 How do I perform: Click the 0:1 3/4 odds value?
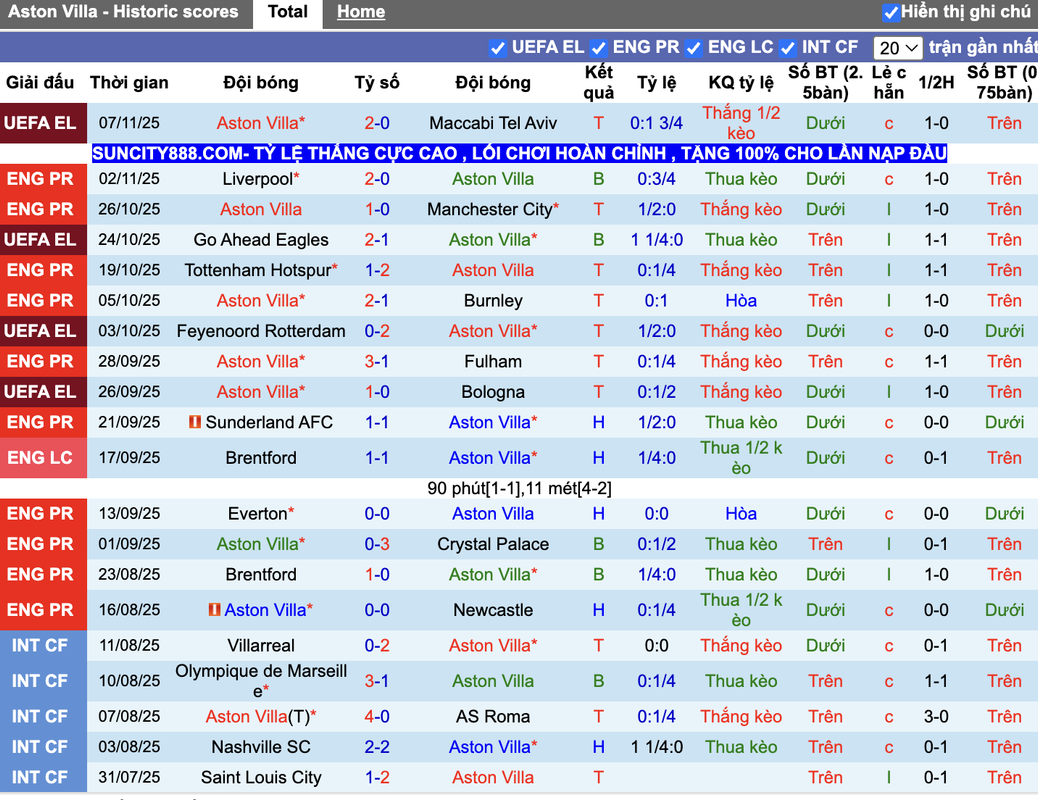tap(657, 123)
